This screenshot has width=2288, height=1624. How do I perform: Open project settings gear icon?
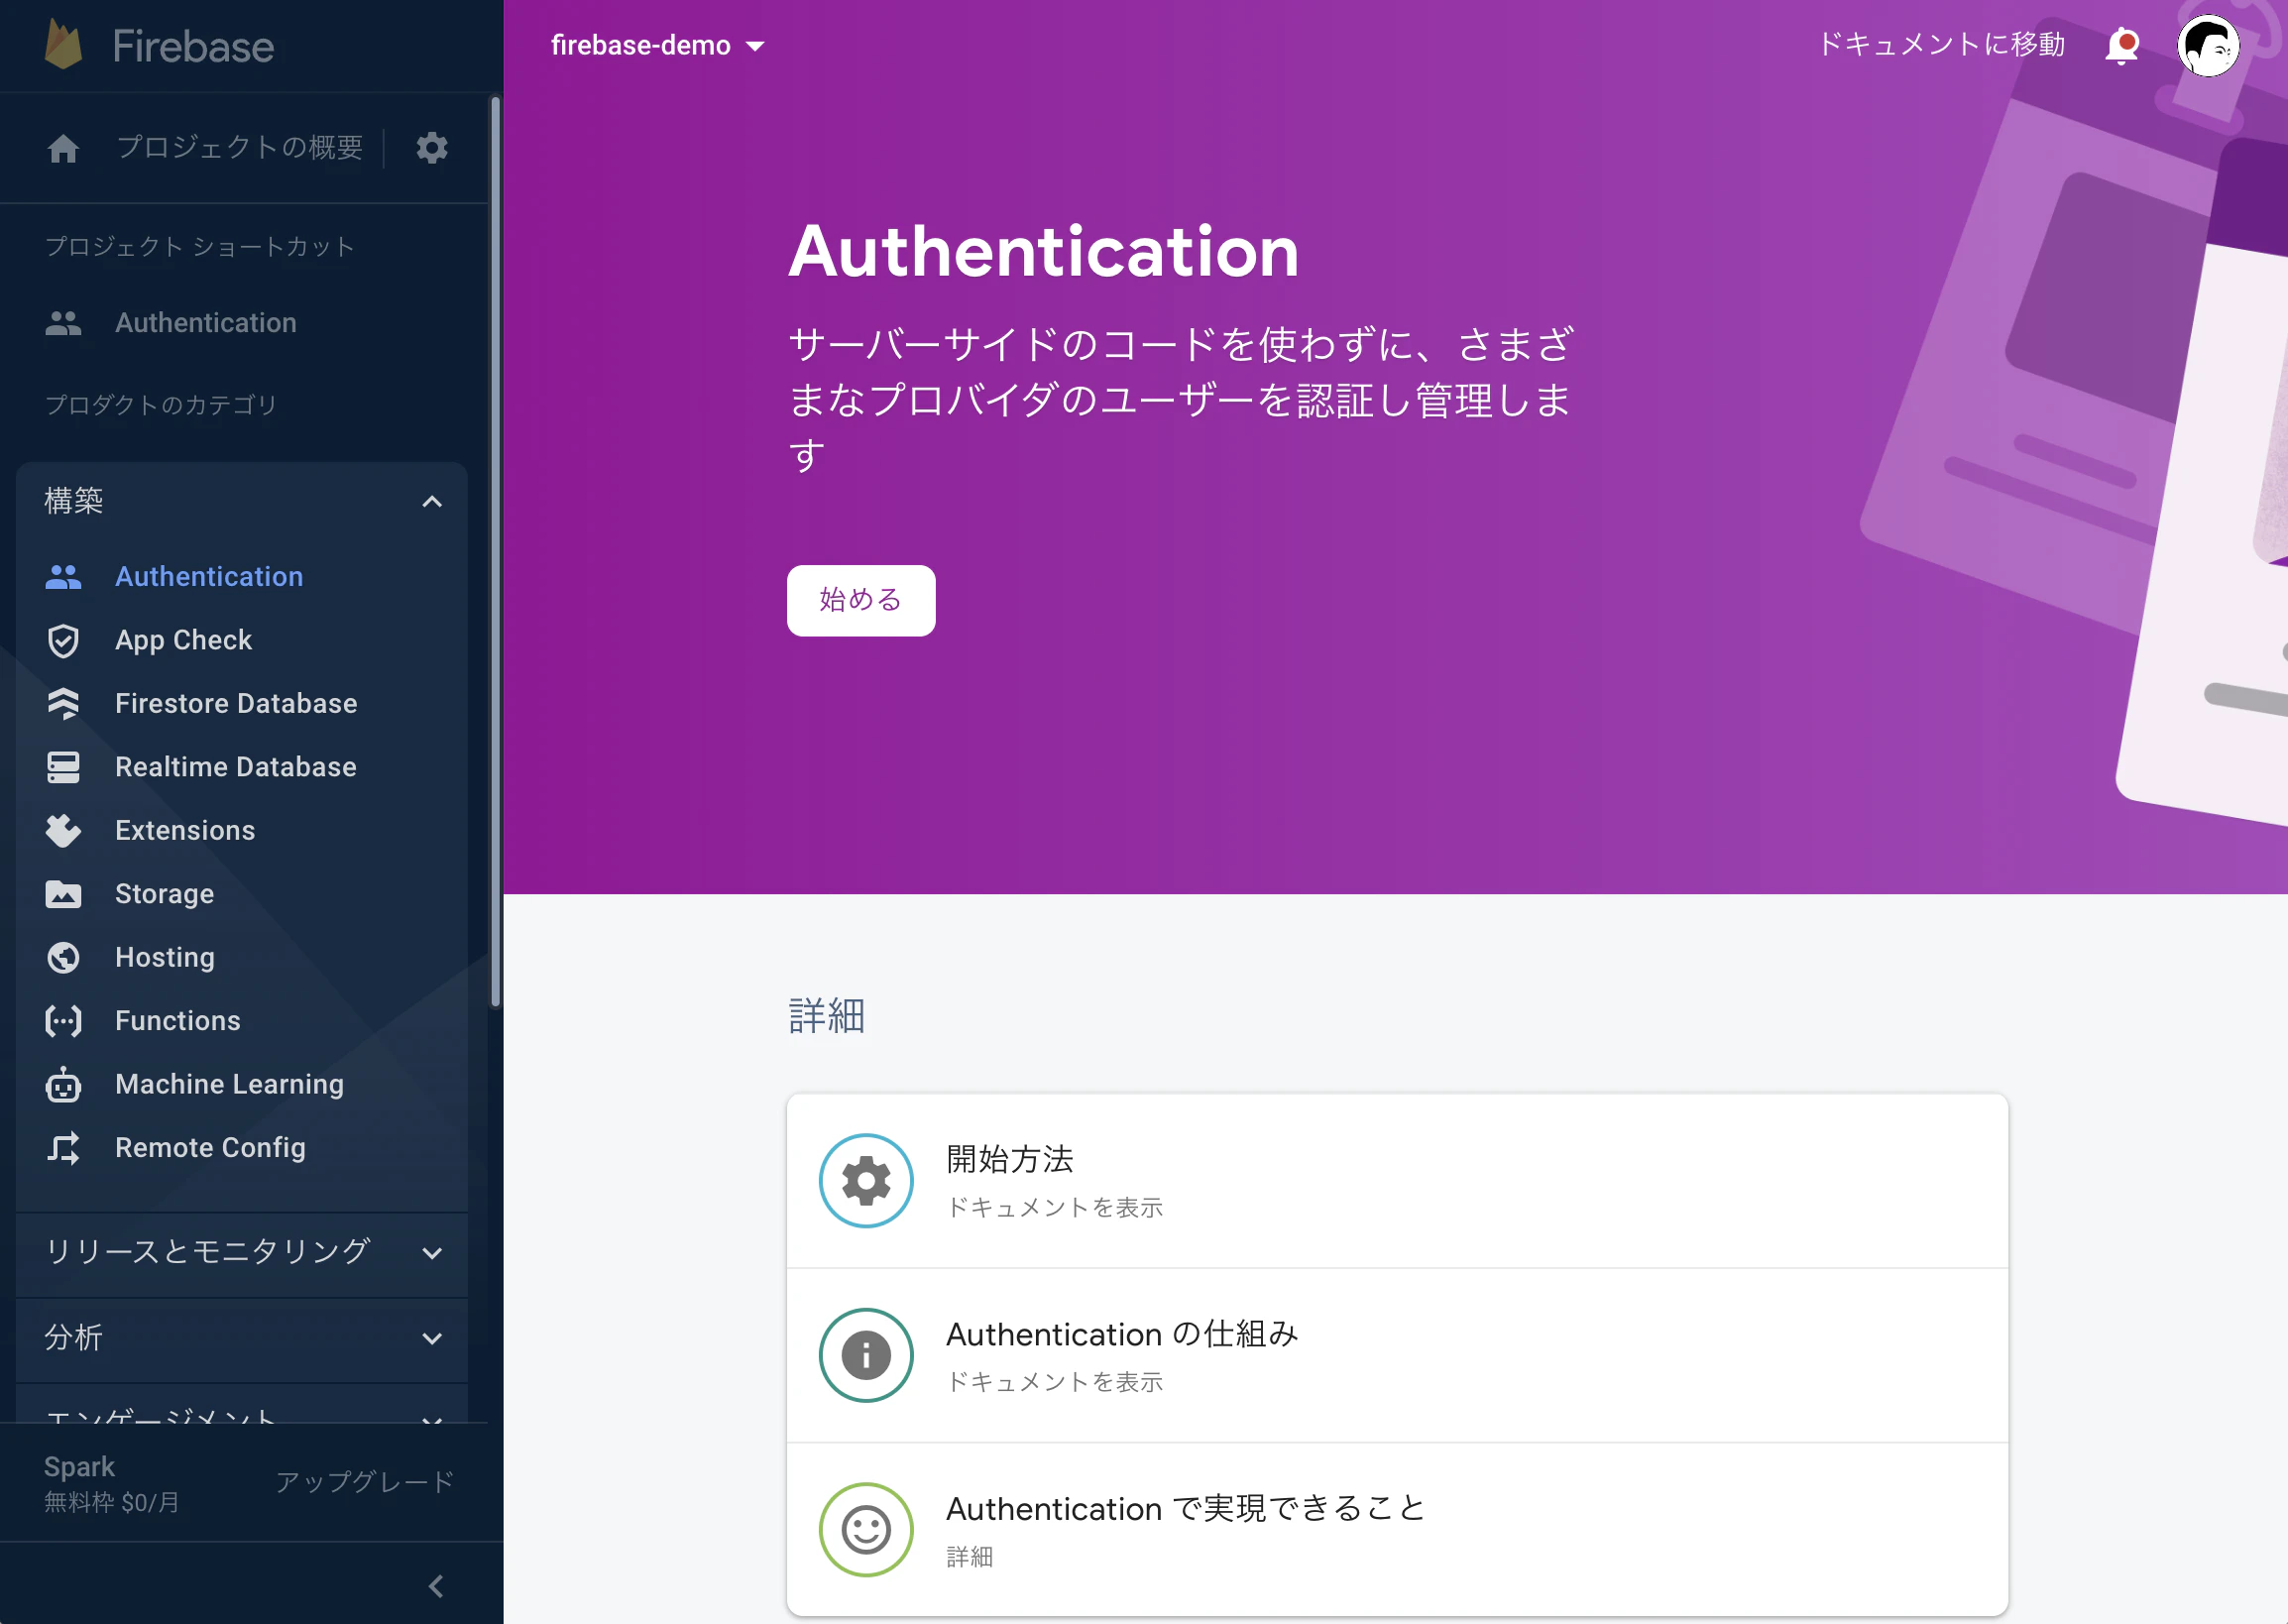(x=432, y=148)
